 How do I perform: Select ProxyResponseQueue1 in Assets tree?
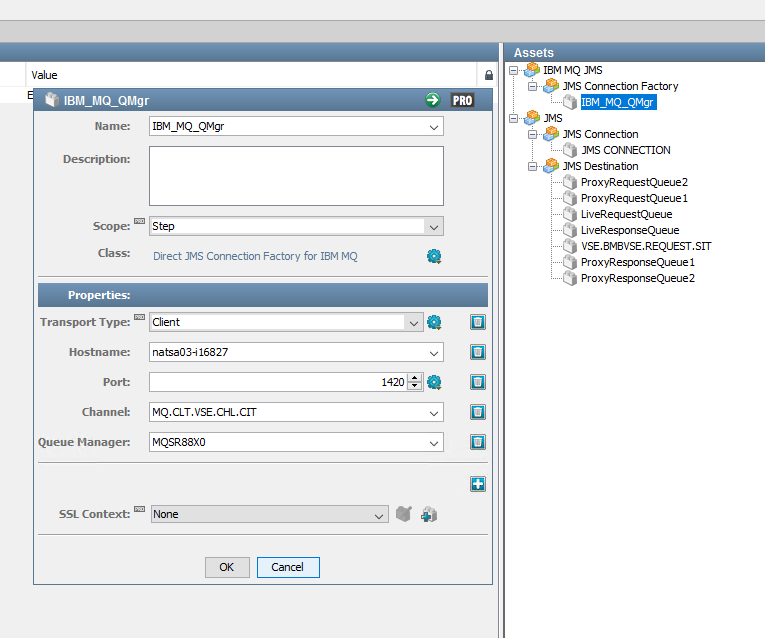pyautogui.click(x=638, y=262)
